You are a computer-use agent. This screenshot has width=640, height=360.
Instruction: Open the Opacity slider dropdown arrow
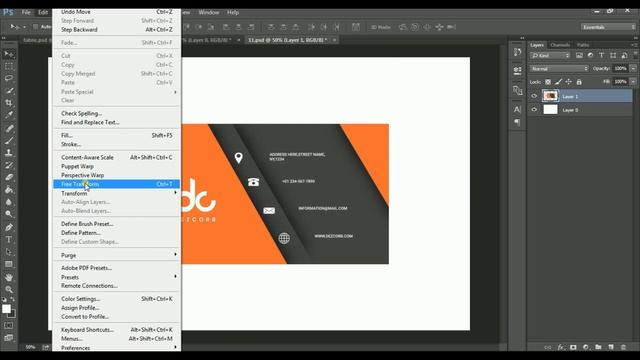point(633,69)
